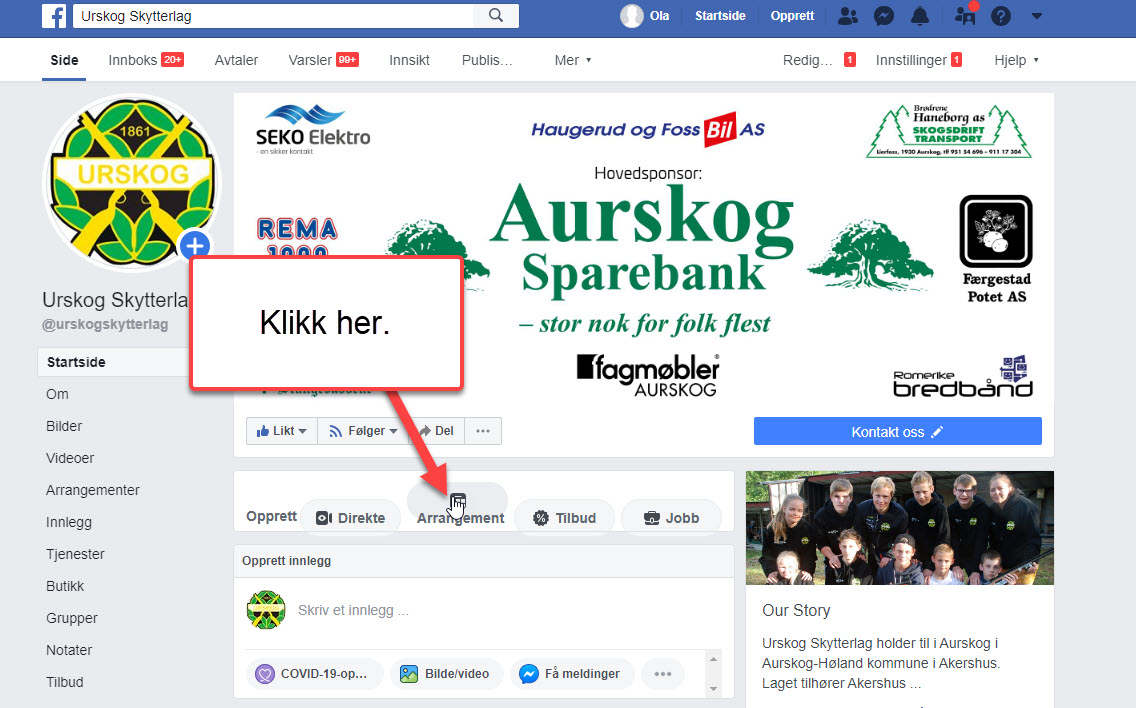Open the Innsikt tab

pyautogui.click(x=409, y=60)
